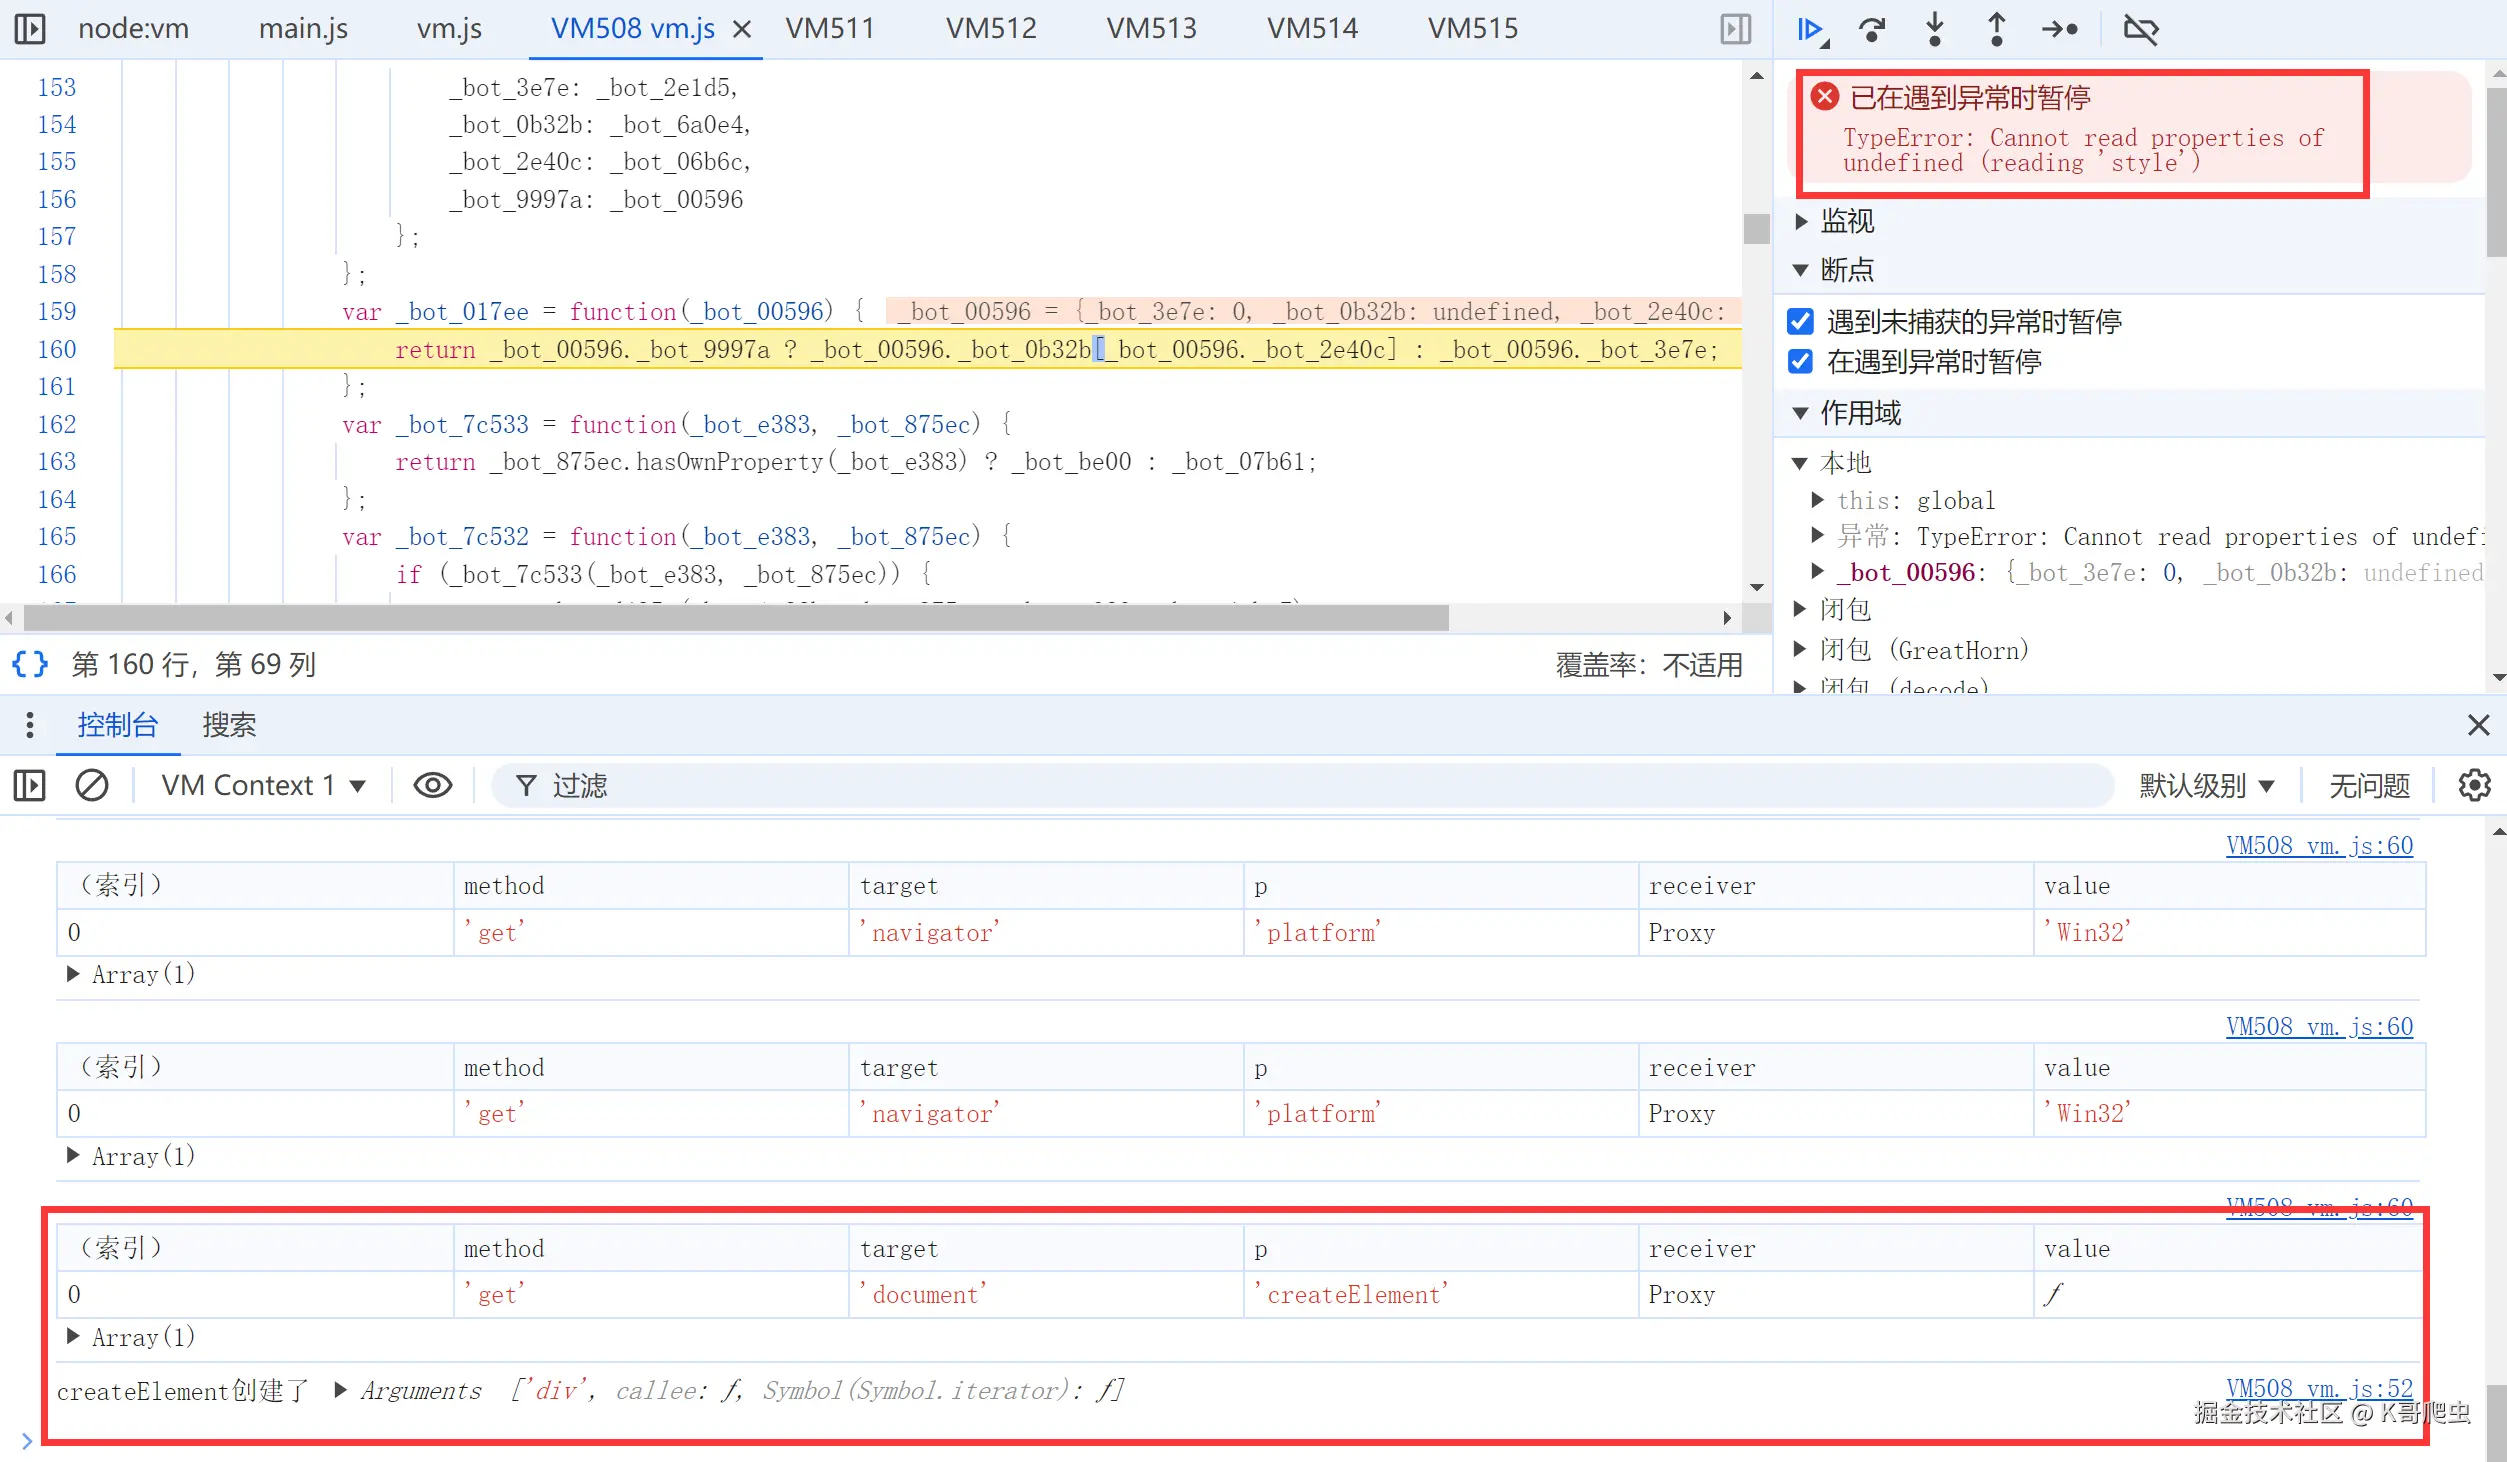Open the VM508 vm.js:52 source link
The height and width of the screenshot is (1462, 2507).
pyautogui.click(x=2318, y=1388)
